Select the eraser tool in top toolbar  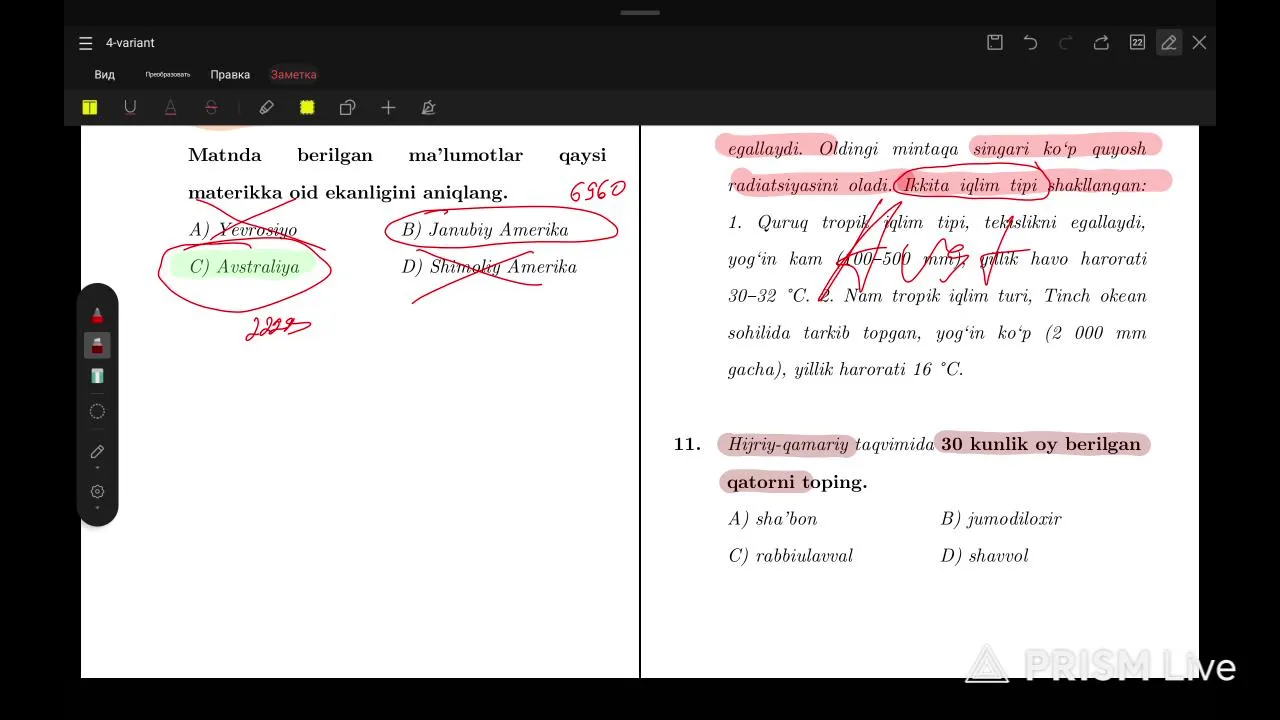[267, 107]
